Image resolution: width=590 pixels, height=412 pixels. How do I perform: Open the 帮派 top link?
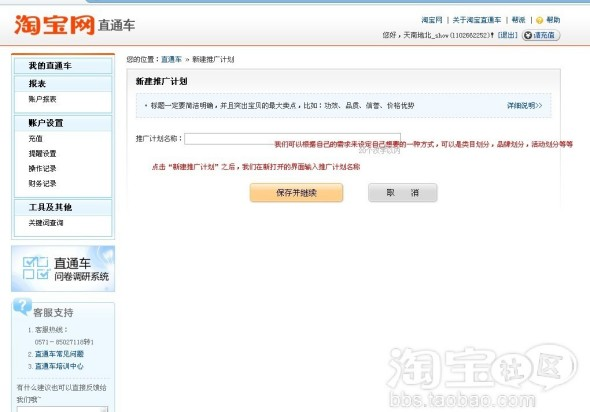pyautogui.click(x=518, y=20)
